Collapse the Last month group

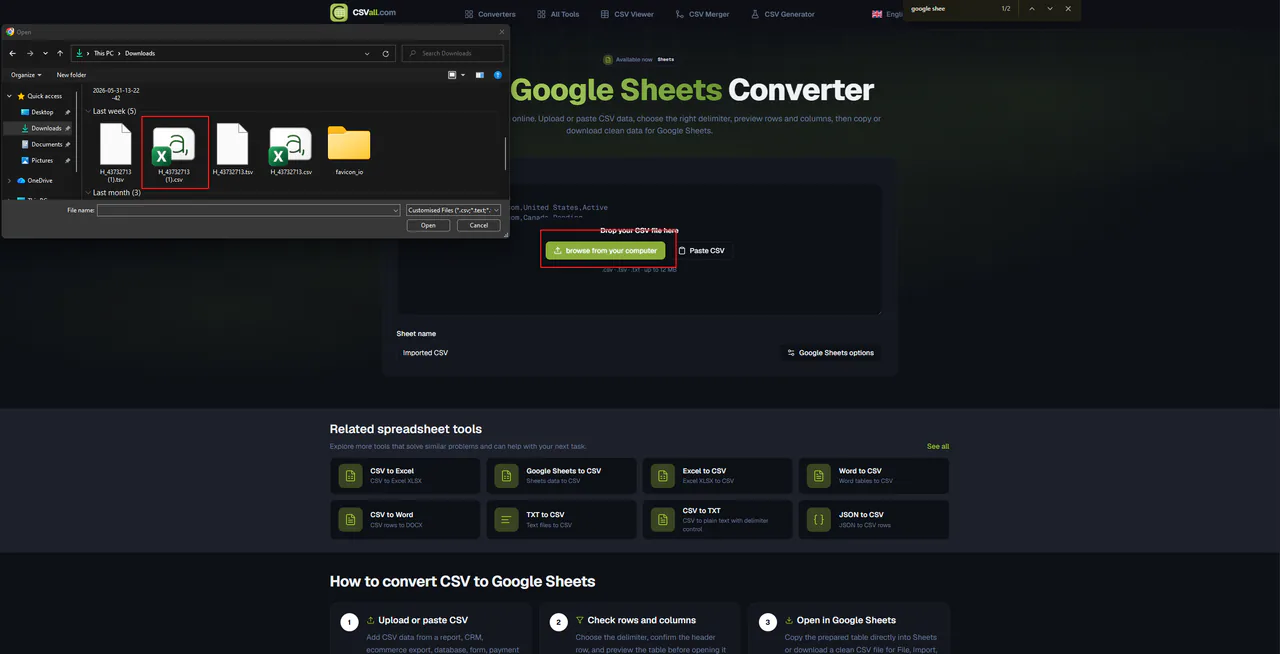click(88, 193)
